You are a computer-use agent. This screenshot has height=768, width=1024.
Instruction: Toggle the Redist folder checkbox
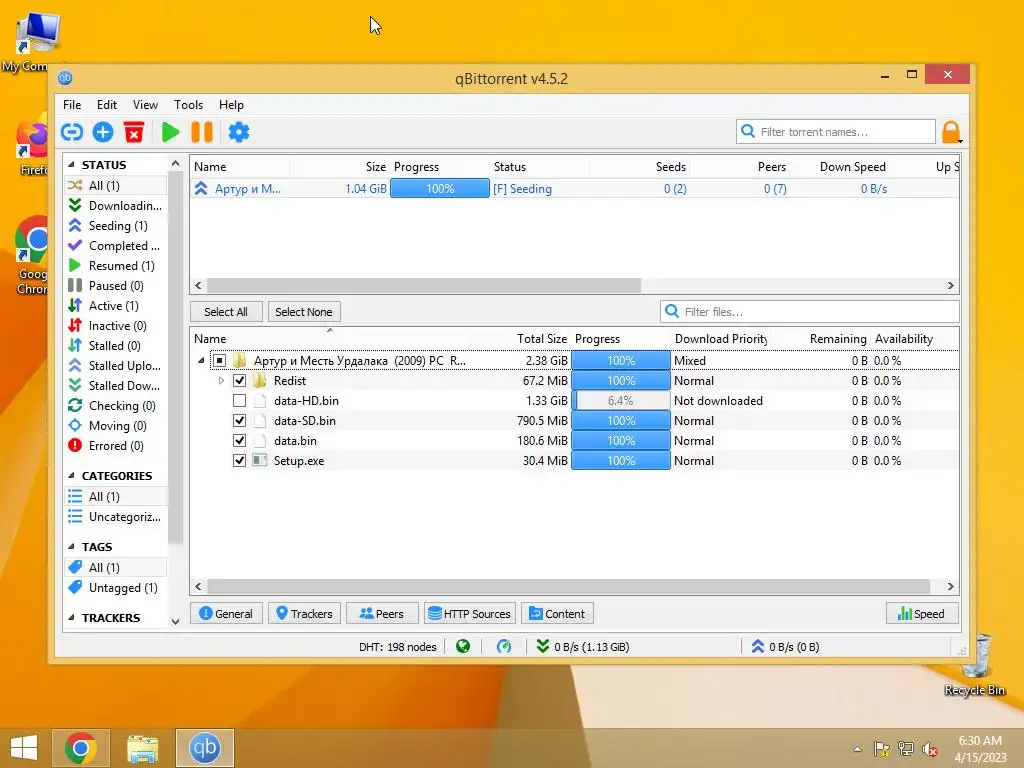click(240, 381)
